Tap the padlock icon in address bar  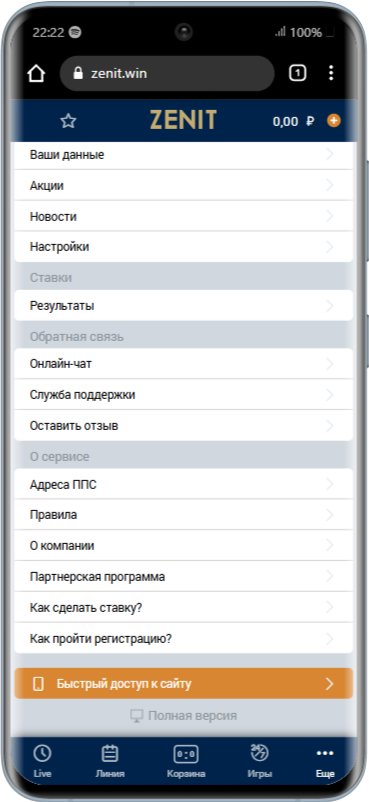point(78,74)
